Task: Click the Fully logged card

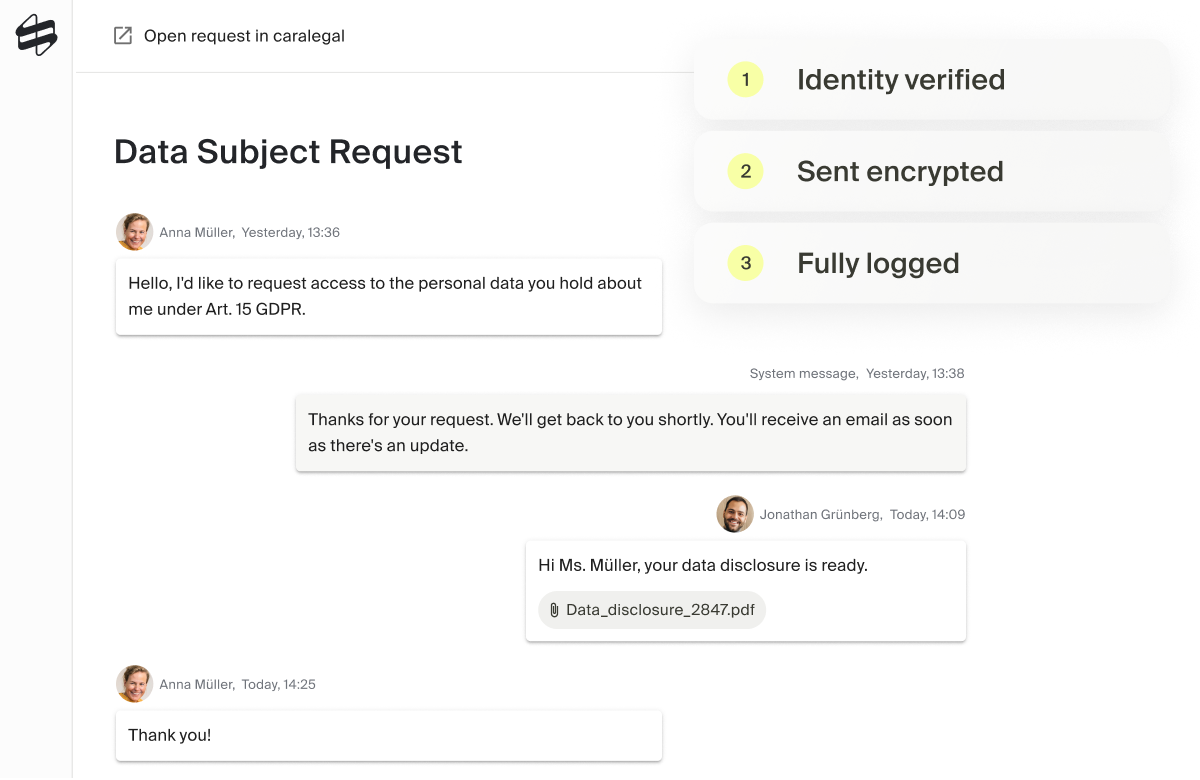Action: click(x=932, y=264)
